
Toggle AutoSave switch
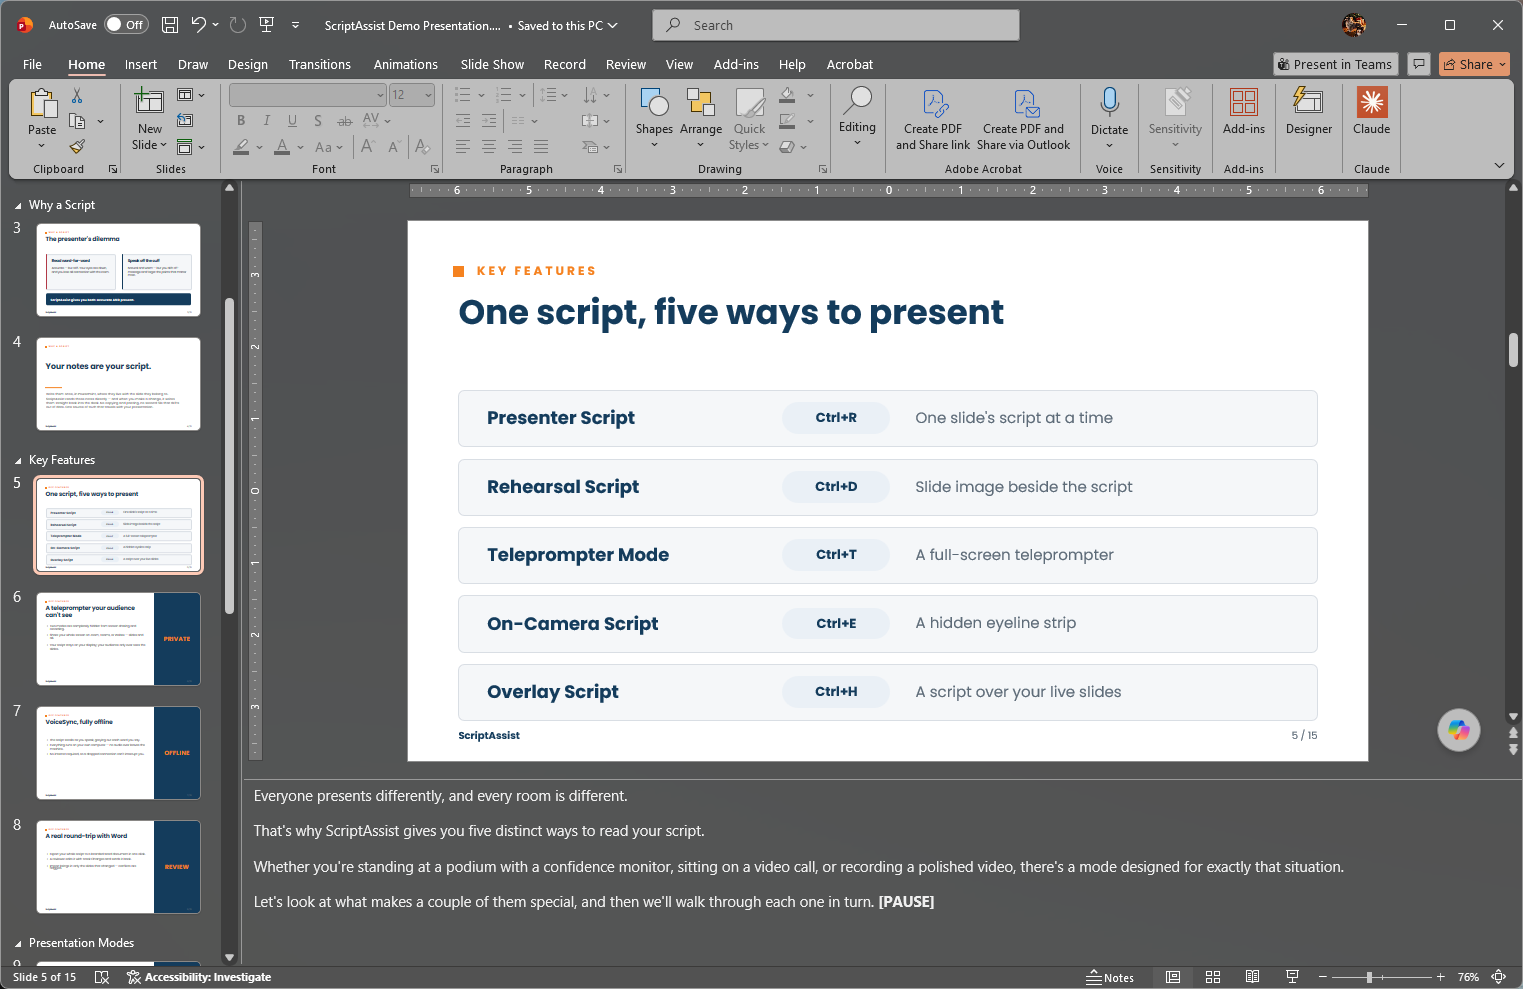(x=126, y=25)
